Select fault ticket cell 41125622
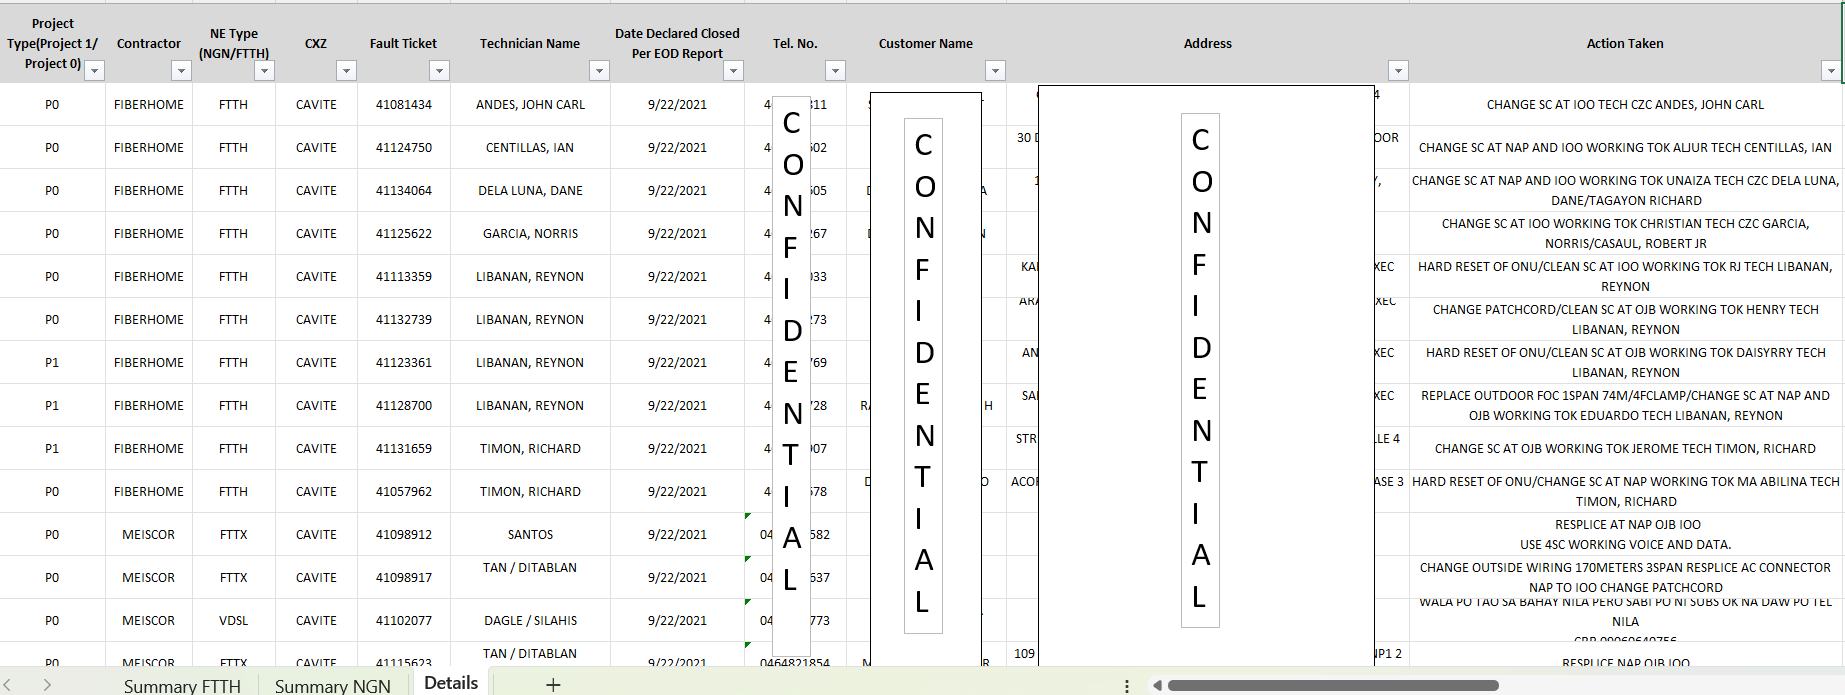 404,233
